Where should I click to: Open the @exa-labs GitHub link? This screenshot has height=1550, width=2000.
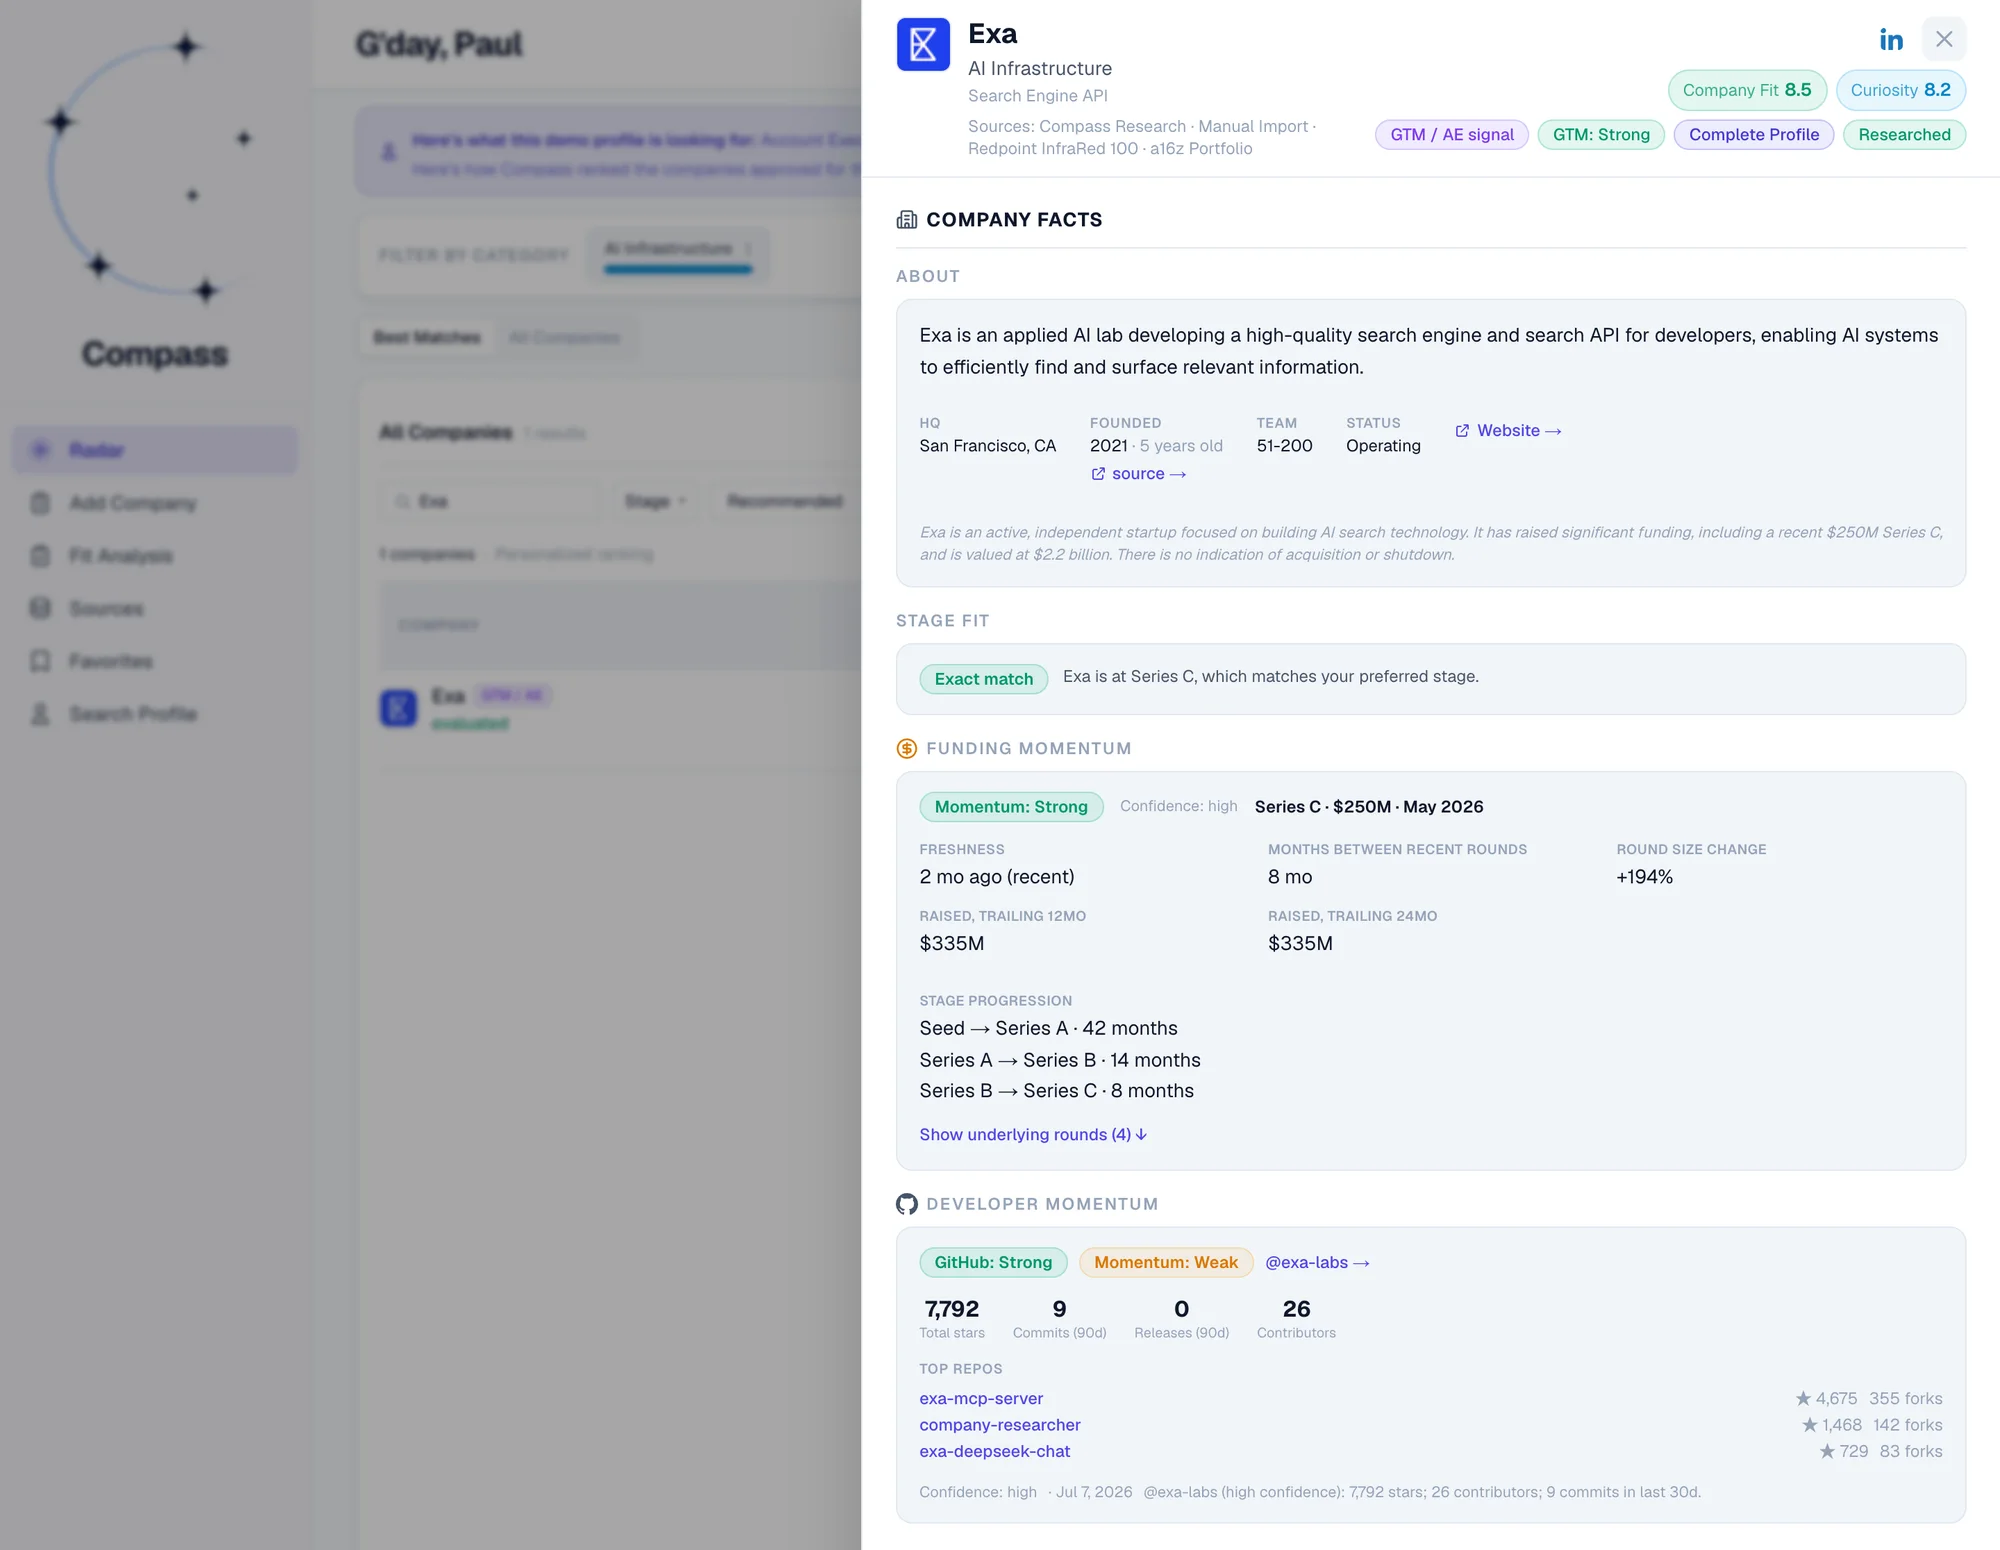[x=1317, y=1262]
